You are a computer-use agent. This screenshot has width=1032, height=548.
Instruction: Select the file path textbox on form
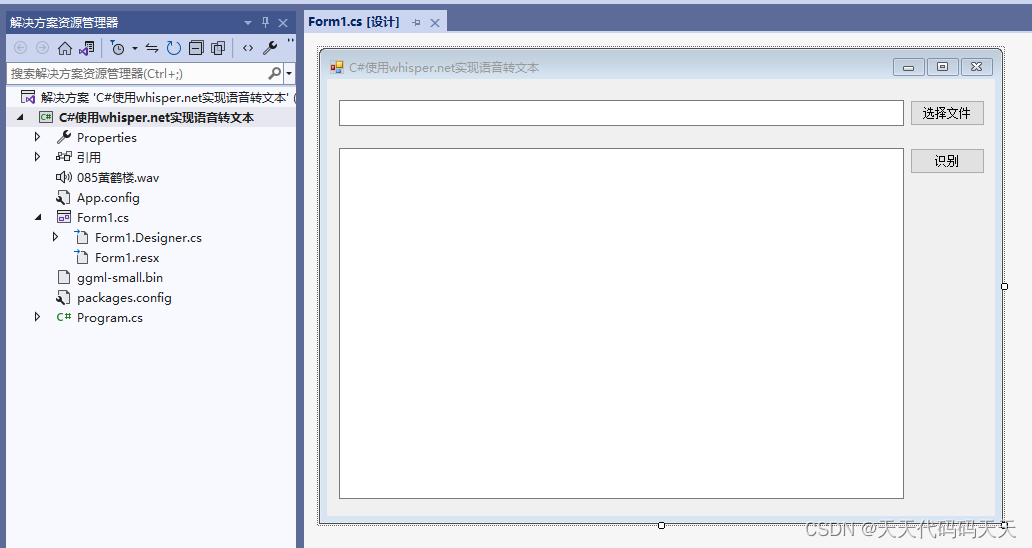[x=621, y=113]
